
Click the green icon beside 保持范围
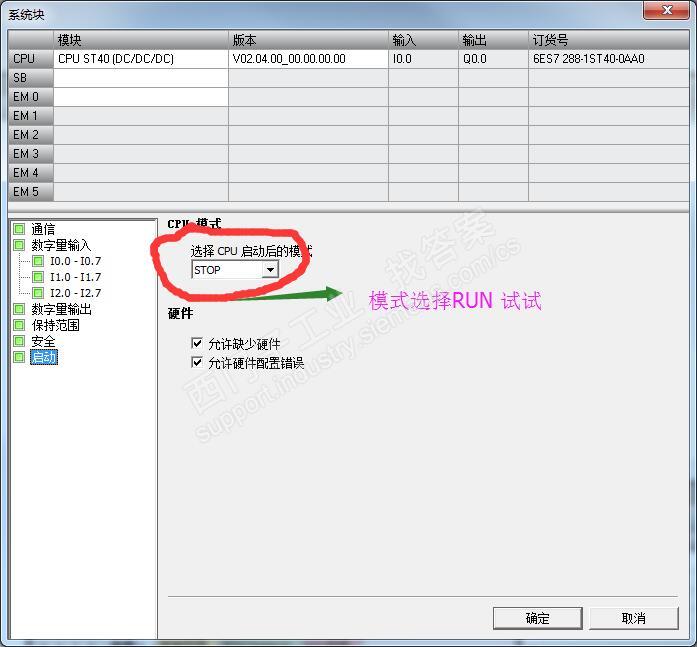coord(19,325)
